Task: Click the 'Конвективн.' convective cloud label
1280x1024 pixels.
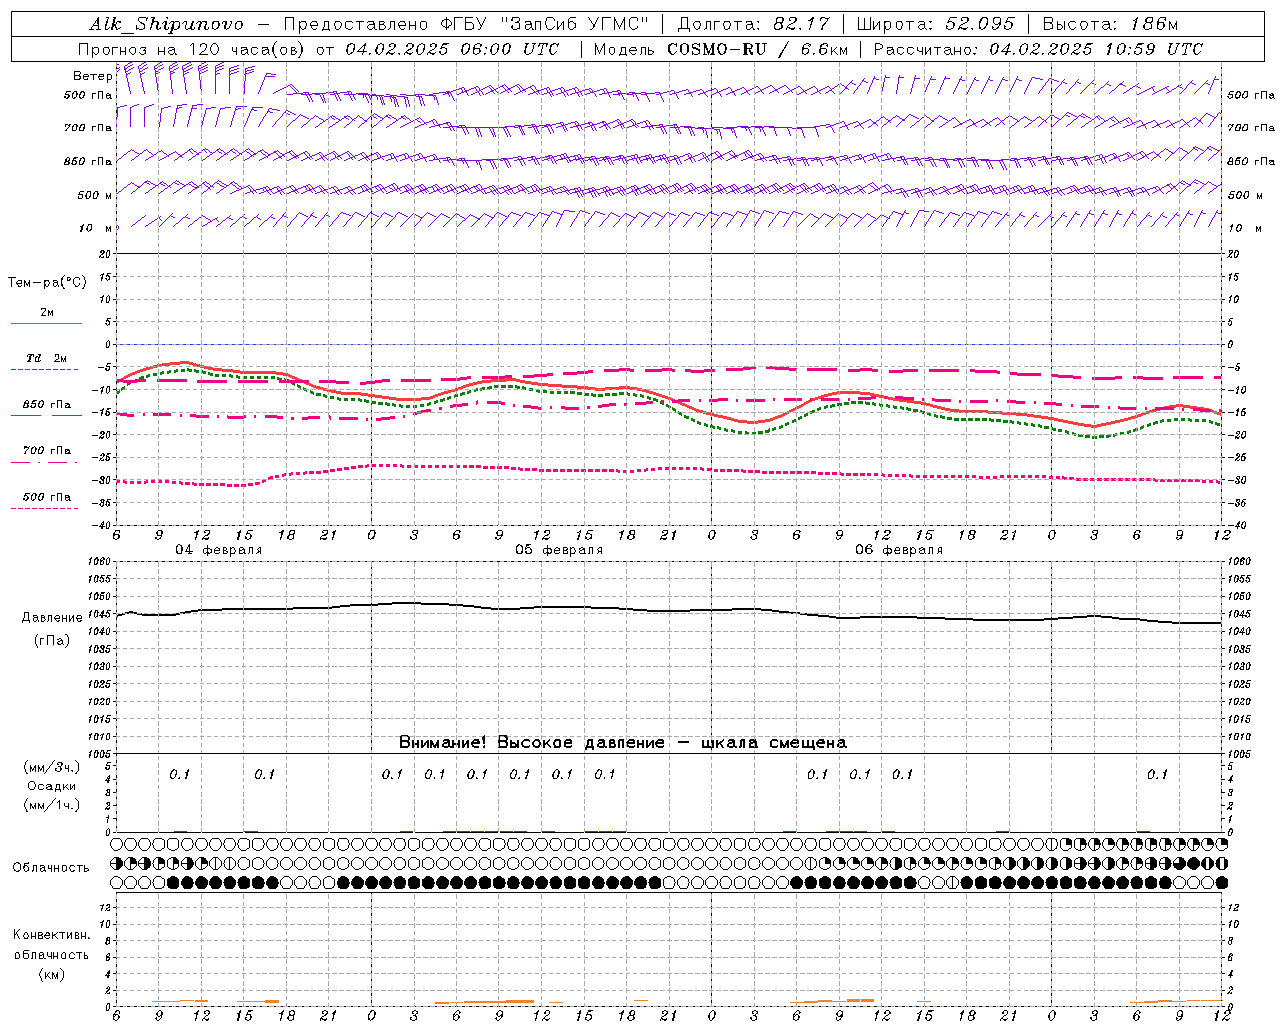Action: click(x=51, y=935)
